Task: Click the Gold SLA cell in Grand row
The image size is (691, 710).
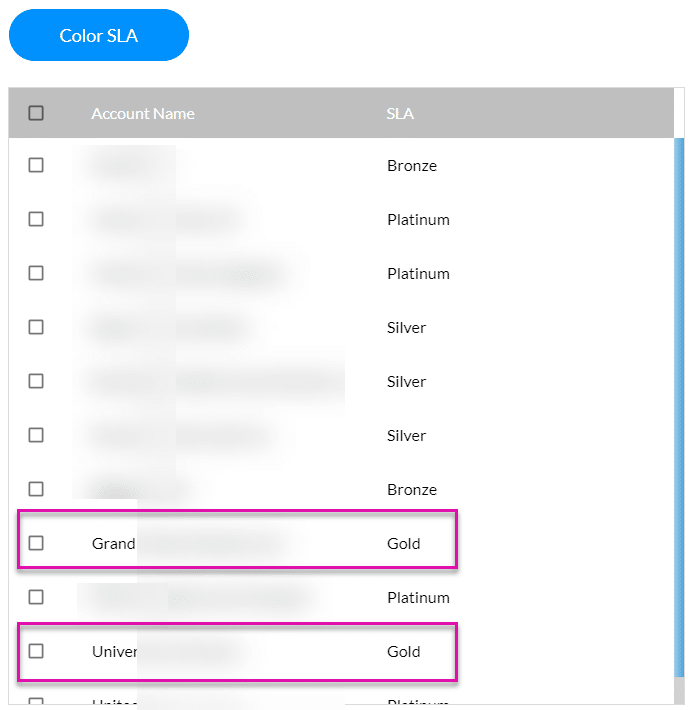Action: 404,544
